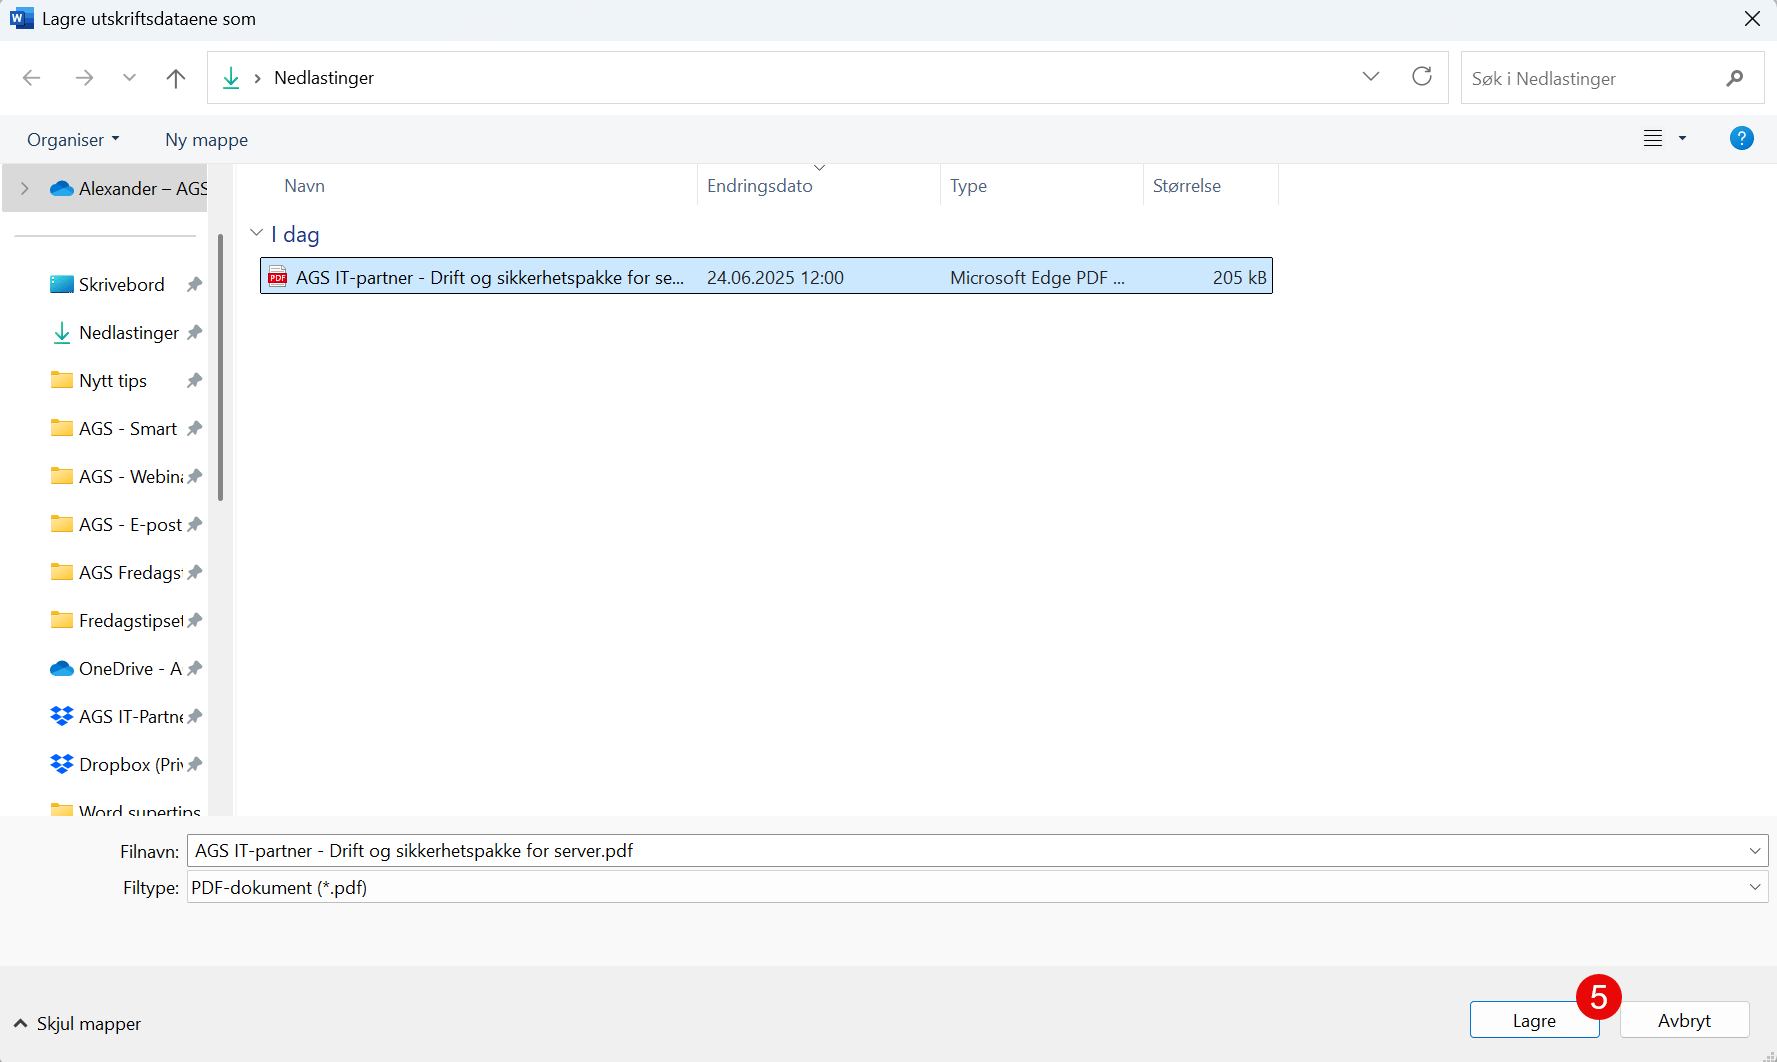
Task: Open AGS IT-Partner Dropbox in sidebar
Action: click(x=116, y=717)
